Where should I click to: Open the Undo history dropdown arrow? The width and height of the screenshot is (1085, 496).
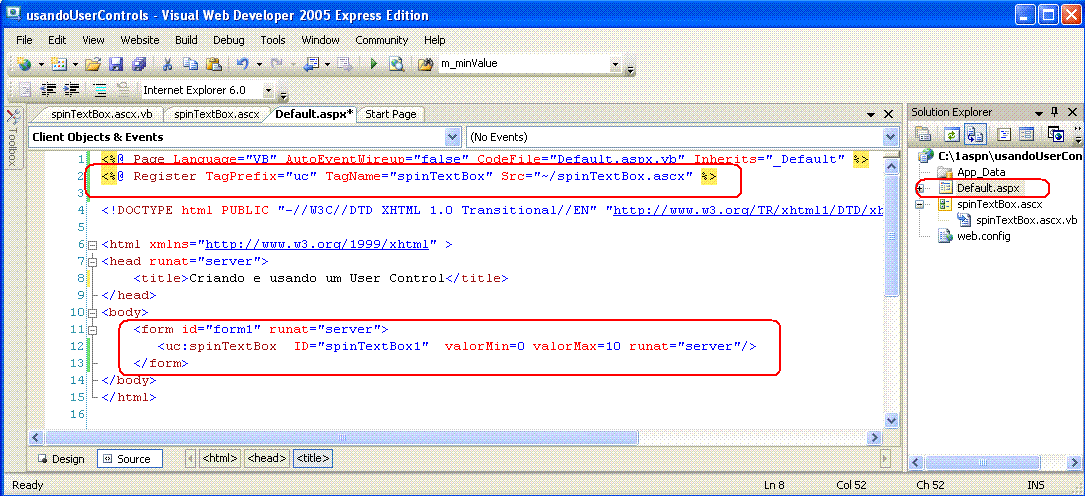click(259, 64)
